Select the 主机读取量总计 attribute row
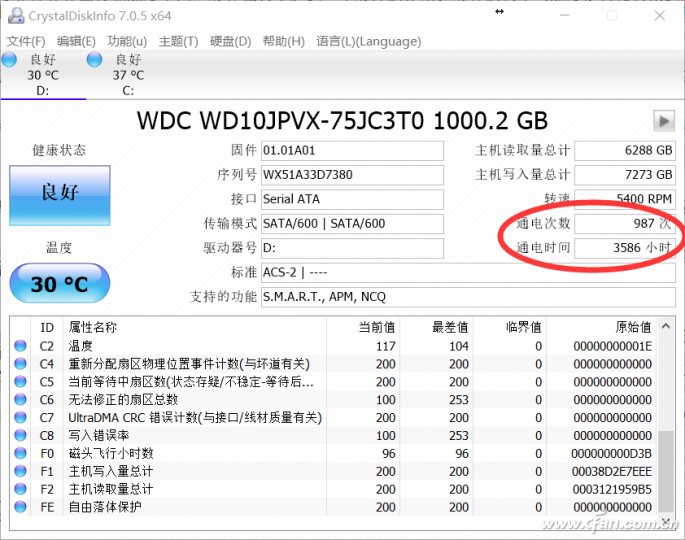685x540 pixels. (x=333, y=489)
